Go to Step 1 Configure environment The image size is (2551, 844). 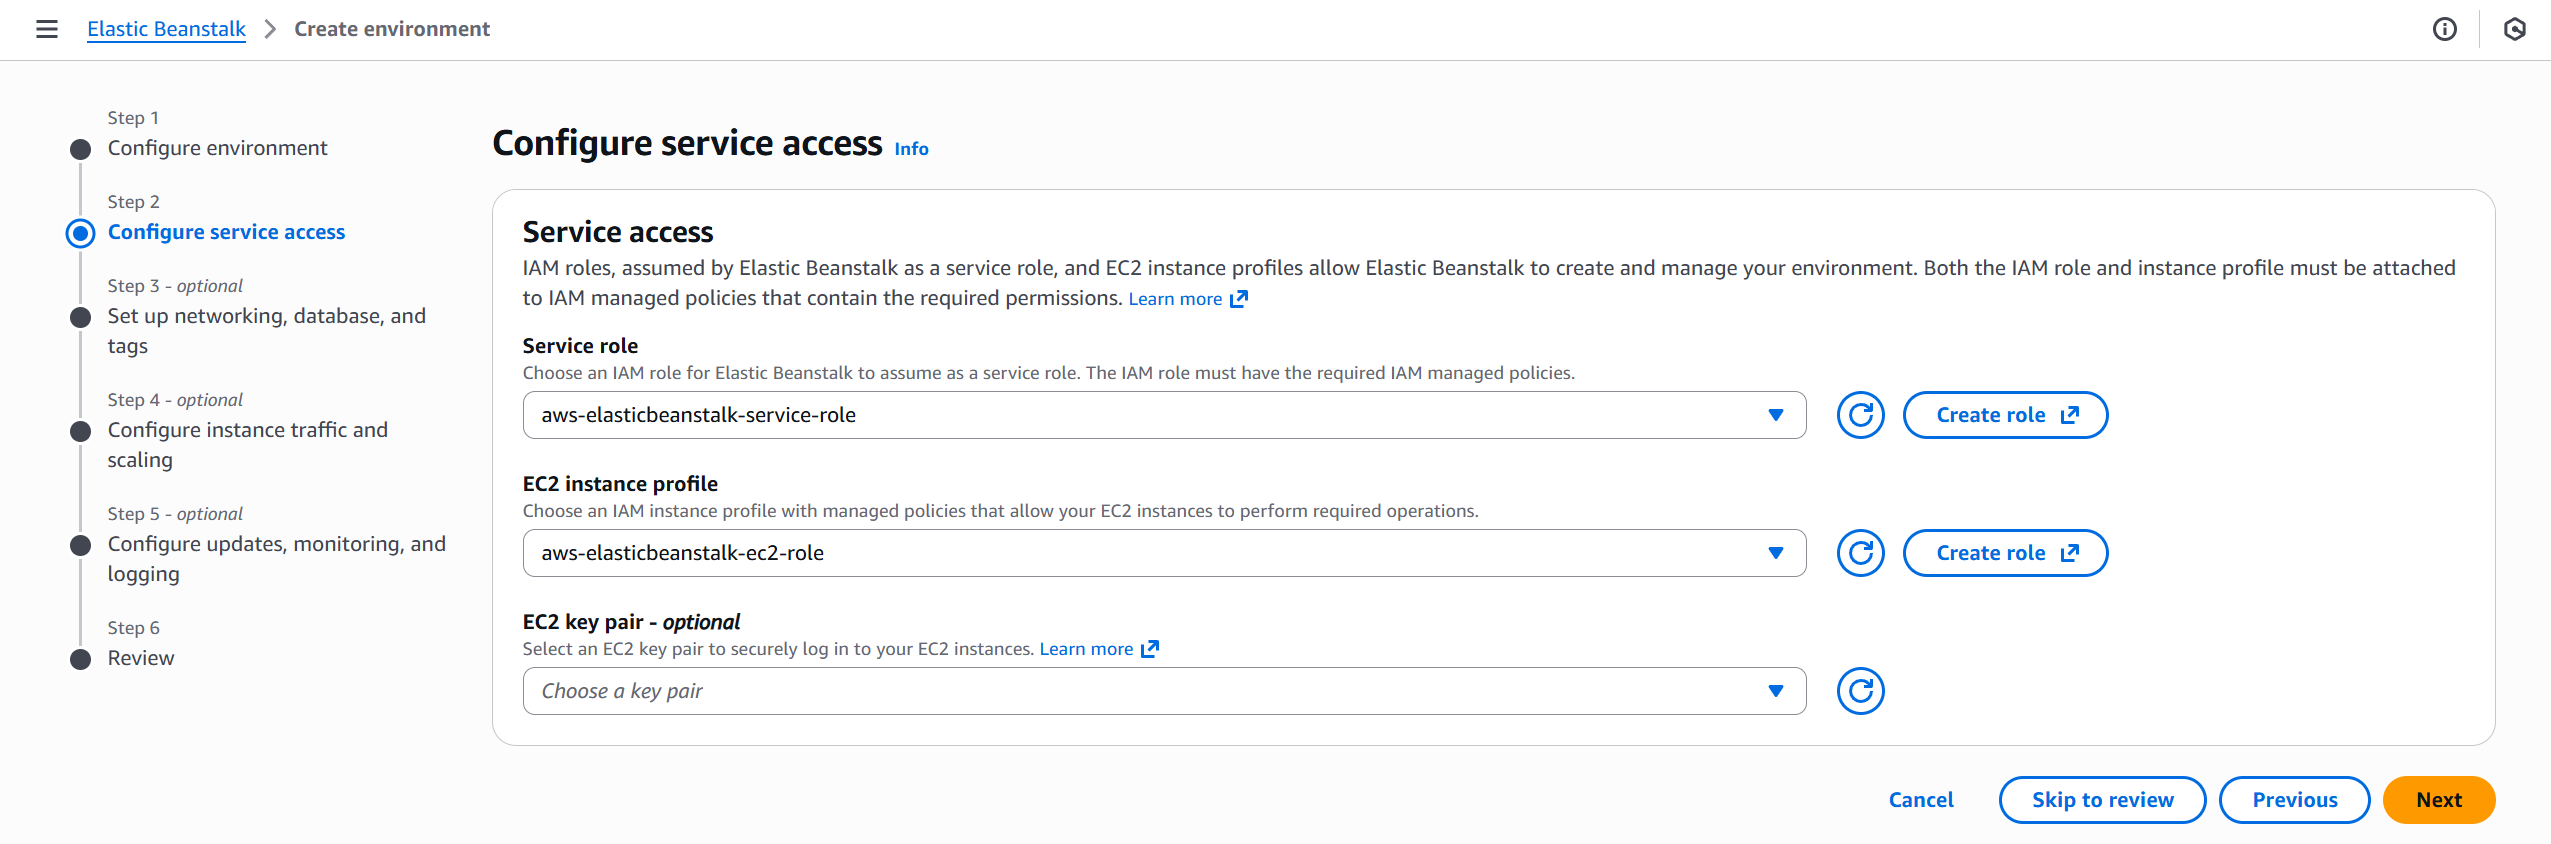pyautogui.click(x=217, y=148)
